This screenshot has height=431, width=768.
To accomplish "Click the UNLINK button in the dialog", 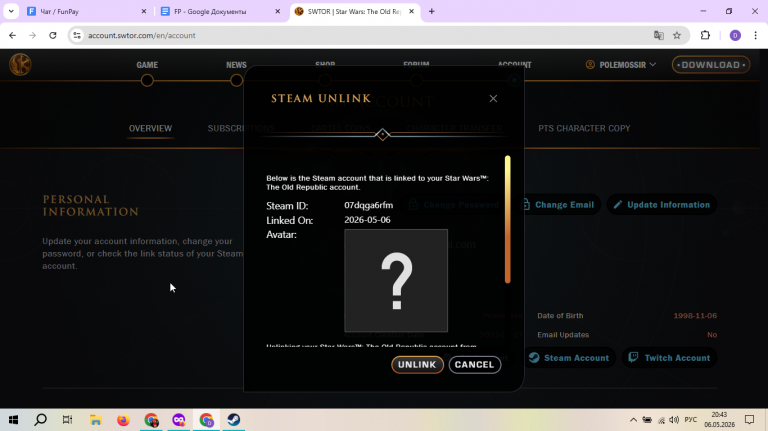I will pos(417,364).
